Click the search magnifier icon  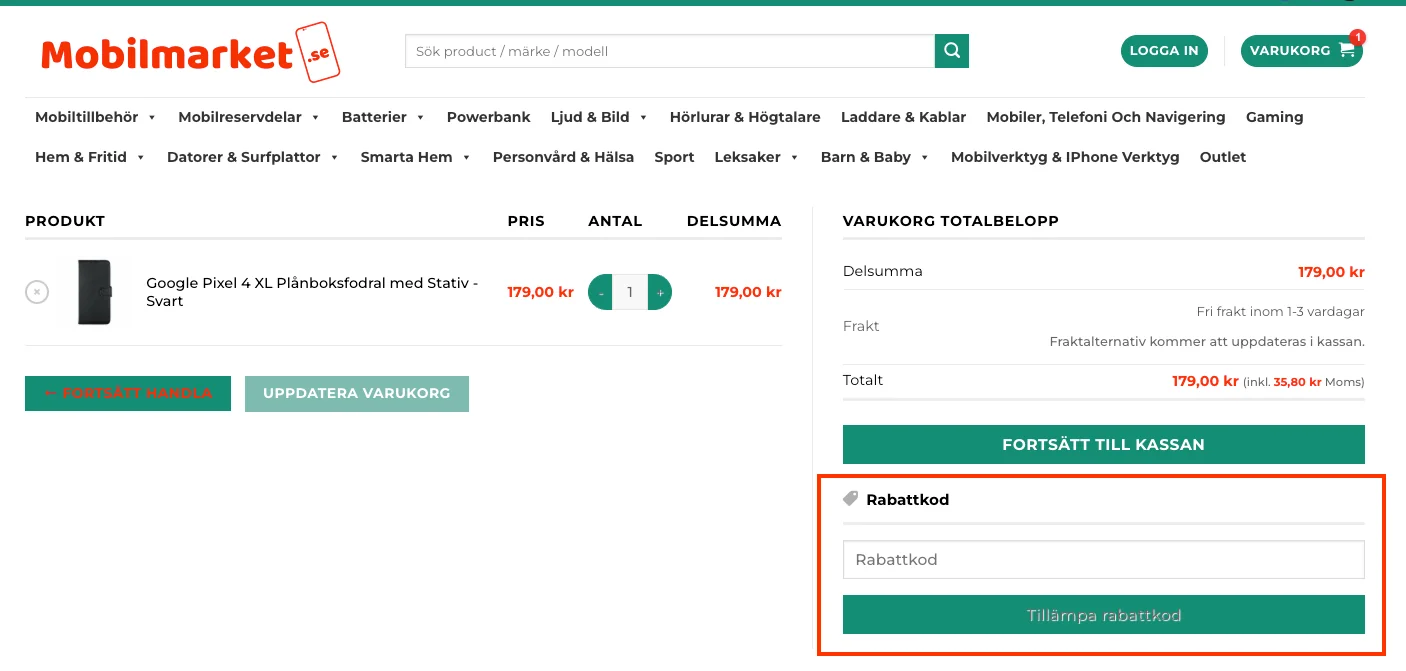tap(950, 51)
